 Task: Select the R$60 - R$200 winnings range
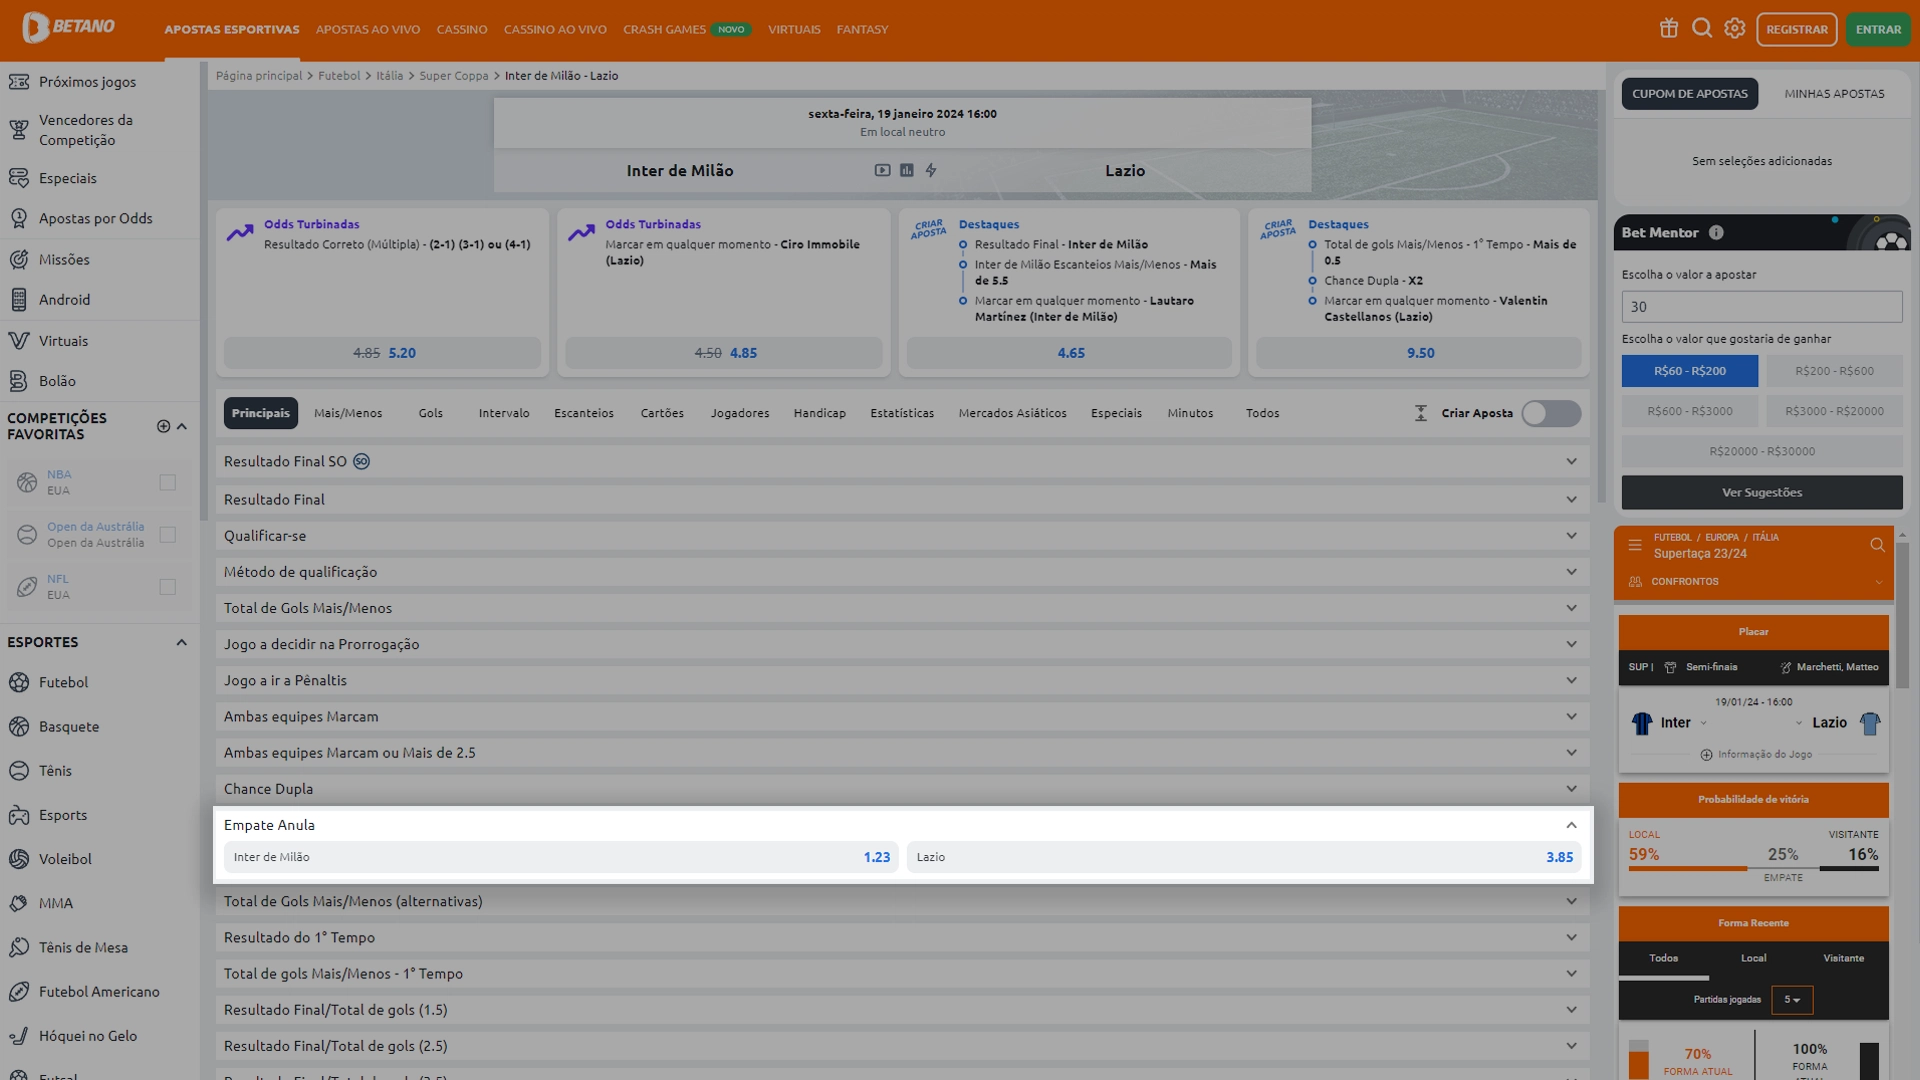1689,371
